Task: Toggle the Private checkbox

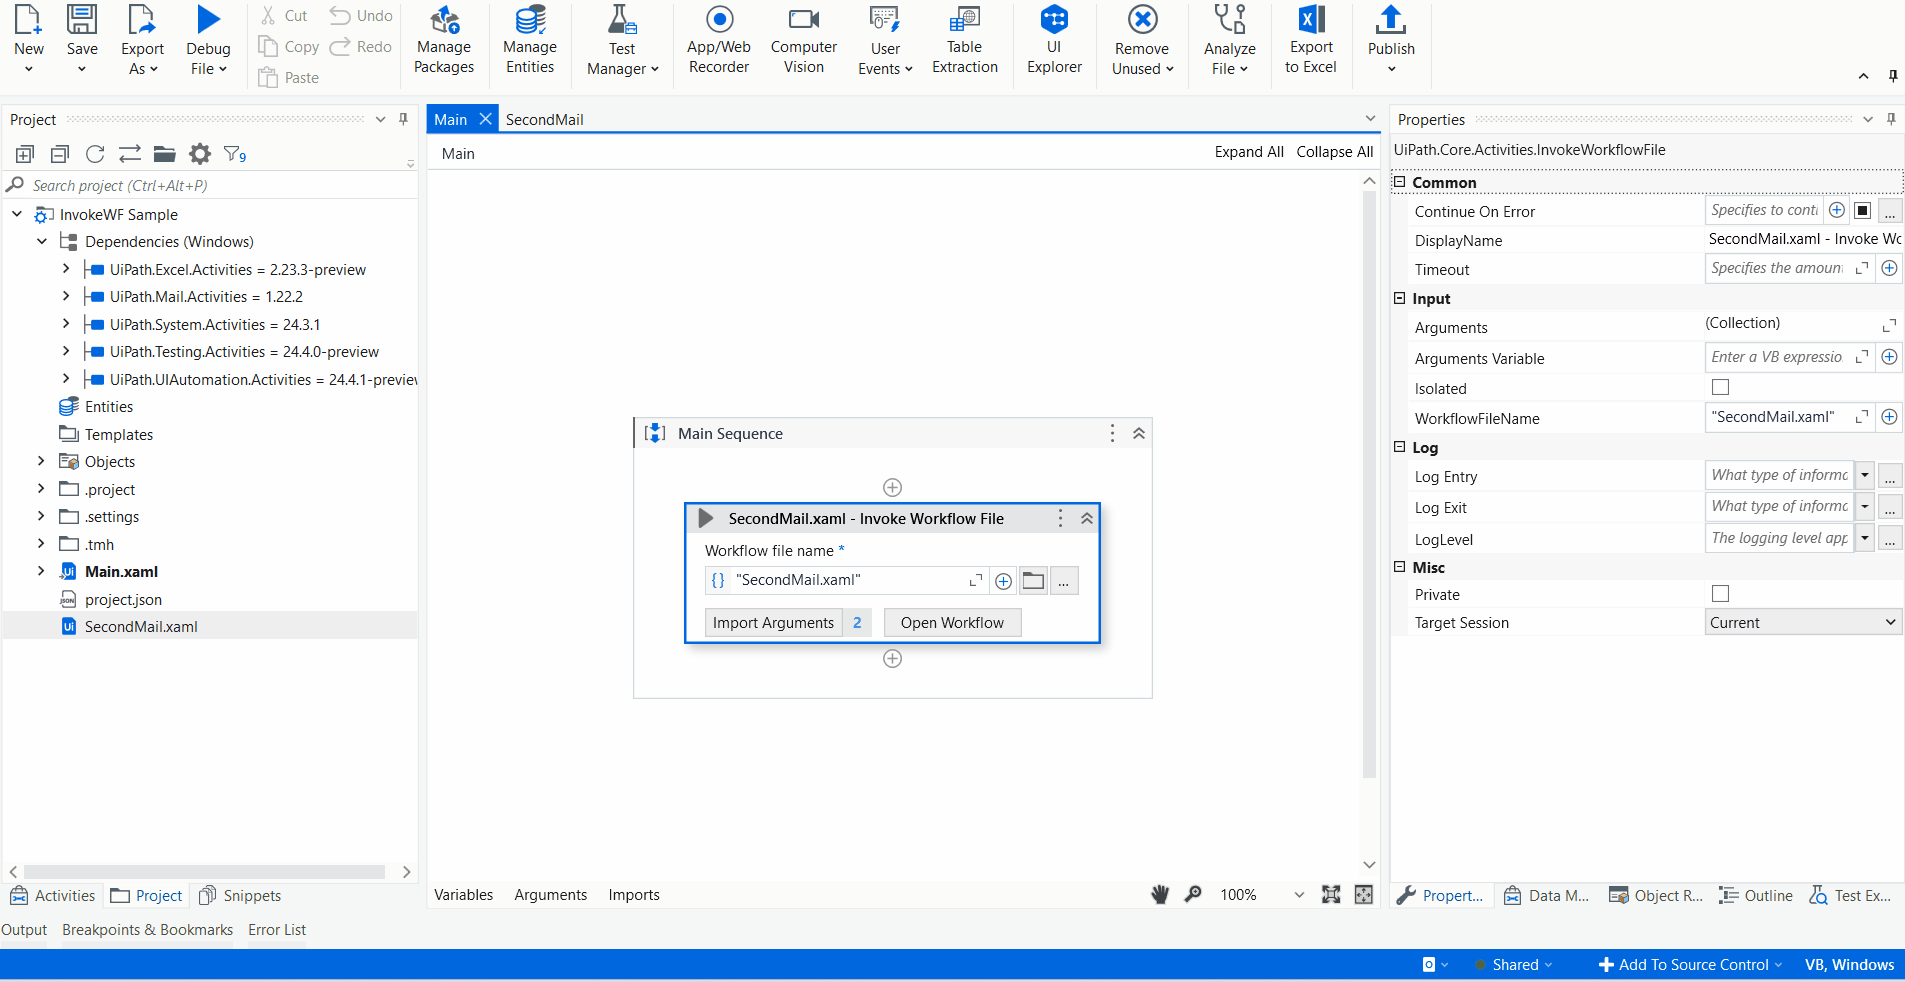Action: [1720, 594]
